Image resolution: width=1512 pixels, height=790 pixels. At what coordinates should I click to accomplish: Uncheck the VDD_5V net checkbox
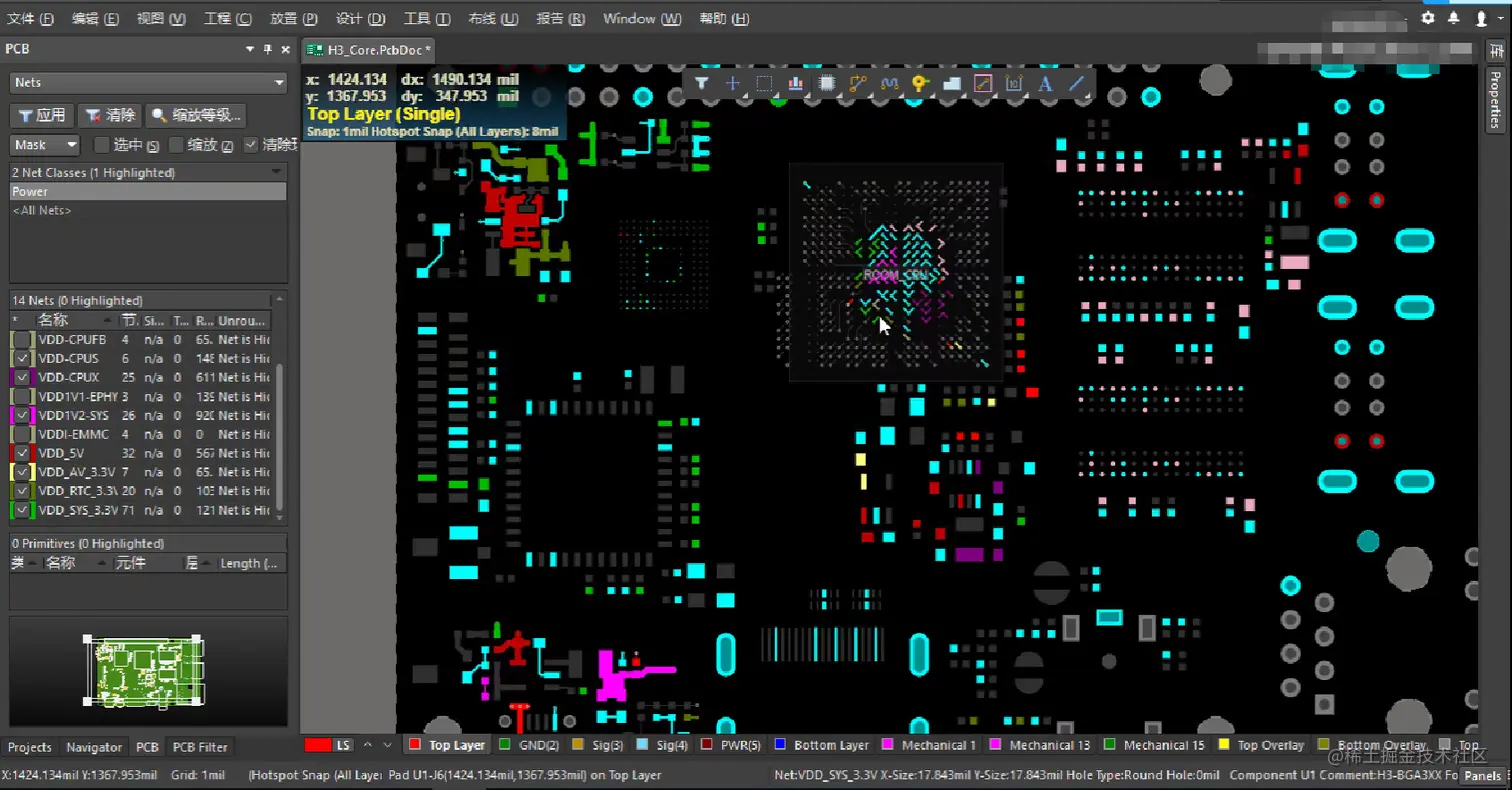(23, 453)
